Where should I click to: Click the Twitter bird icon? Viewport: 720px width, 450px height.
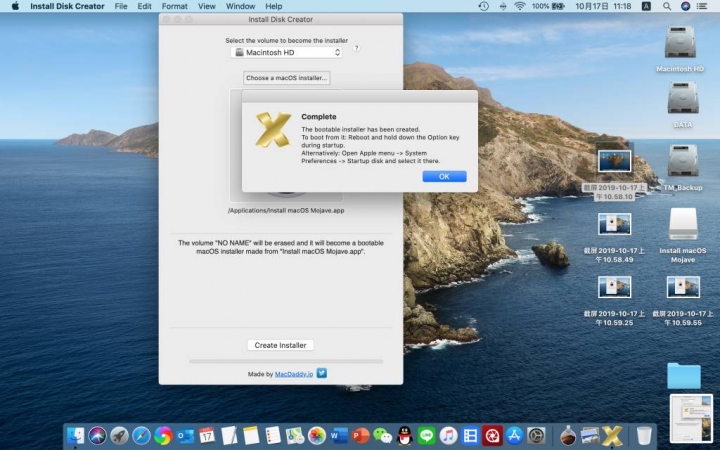pos(322,373)
